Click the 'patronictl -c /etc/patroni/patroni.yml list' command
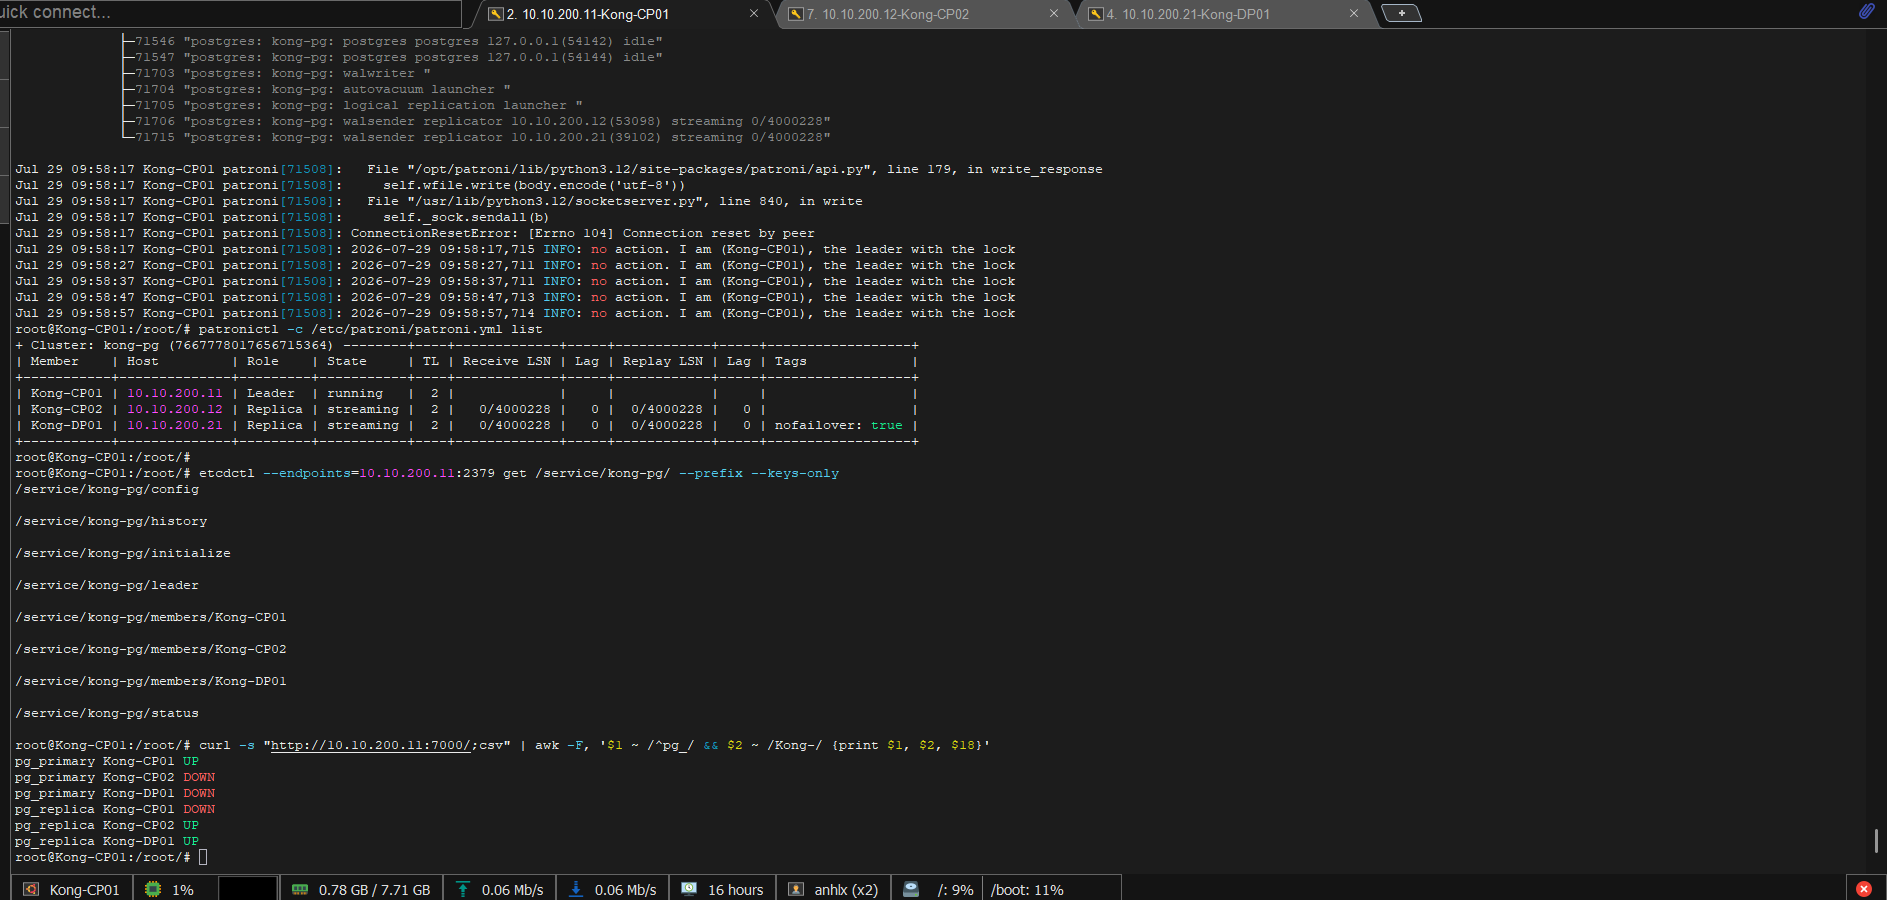This screenshot has width=1887, height=900. click(371, 329)
